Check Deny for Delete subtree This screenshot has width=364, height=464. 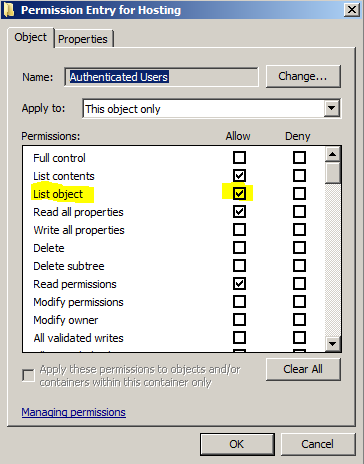299,266
